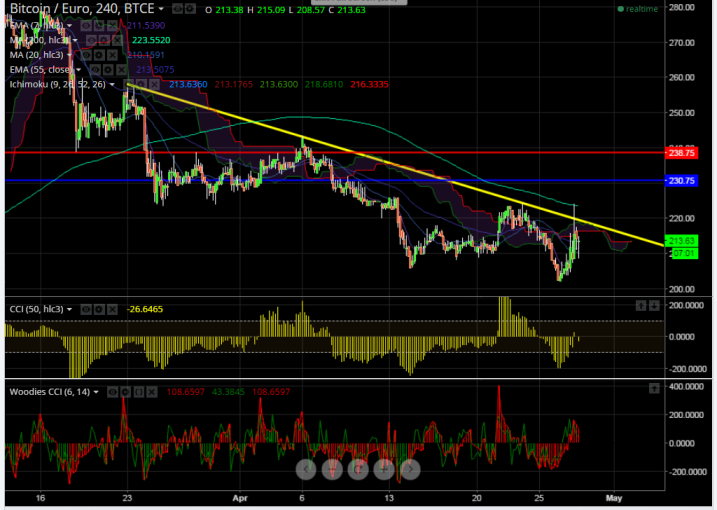Remove the EMA (55, close) indicator
The height and width of the screenshot is (510, 717).
(x=121, y=70)
